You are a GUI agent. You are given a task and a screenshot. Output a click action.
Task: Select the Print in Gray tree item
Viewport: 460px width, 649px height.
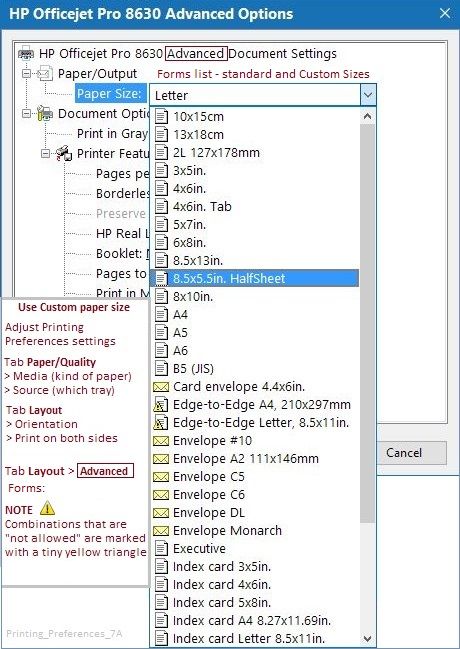(x=112, y=134)
